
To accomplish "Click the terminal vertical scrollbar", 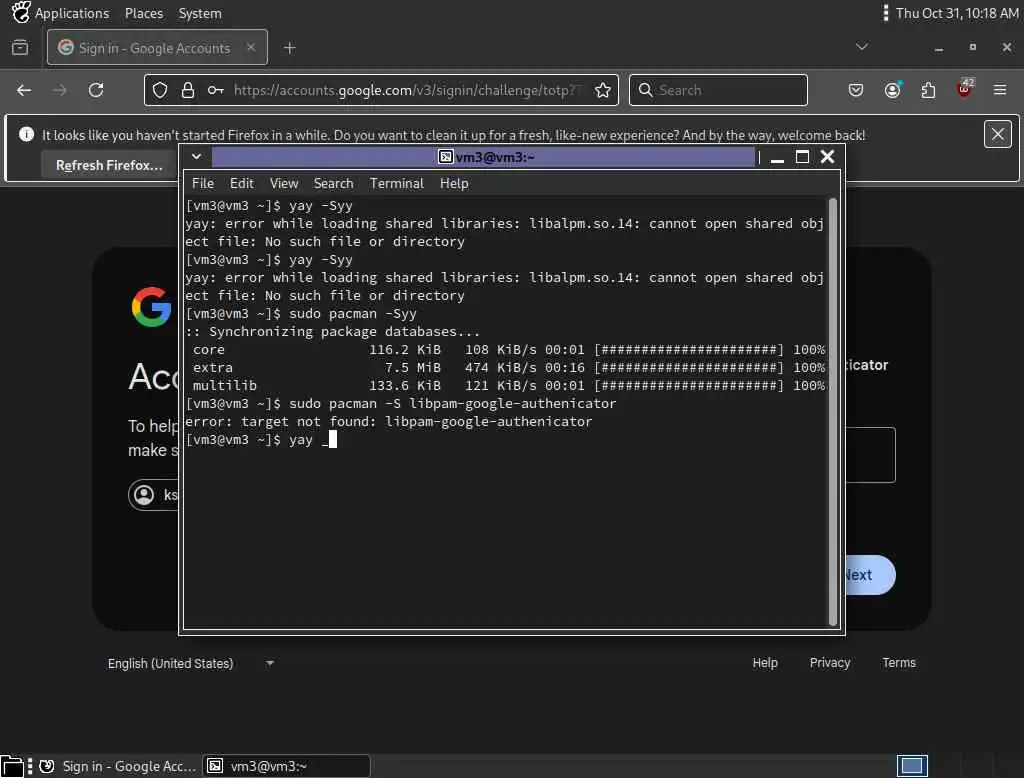I will 832,412.
